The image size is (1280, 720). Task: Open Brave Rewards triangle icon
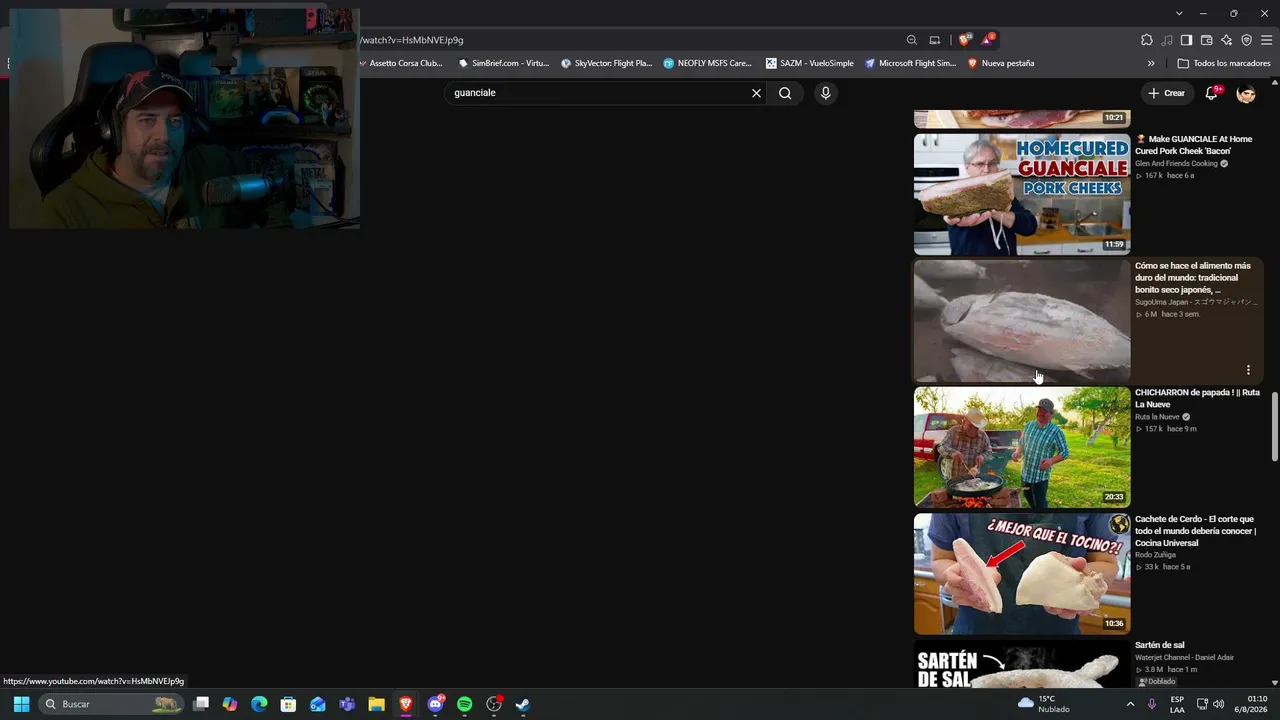click(x=987, y=40)
